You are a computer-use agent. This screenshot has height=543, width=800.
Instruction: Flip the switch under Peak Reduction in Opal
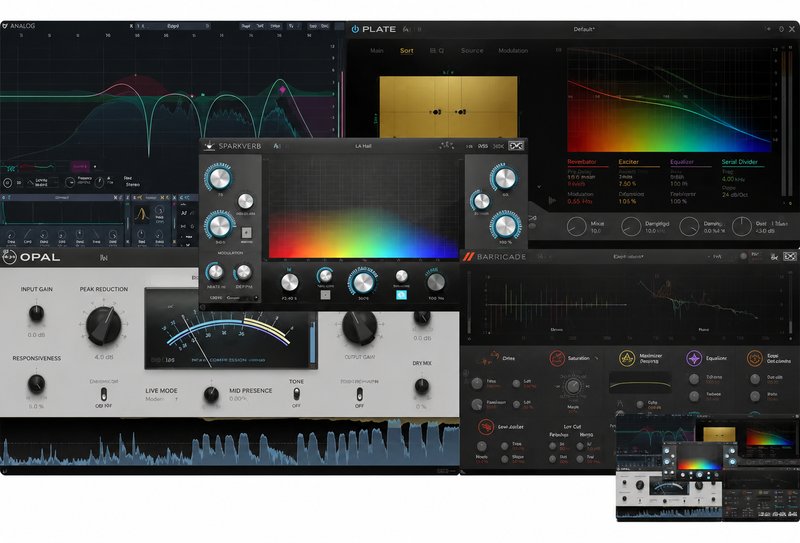(104, 394)
